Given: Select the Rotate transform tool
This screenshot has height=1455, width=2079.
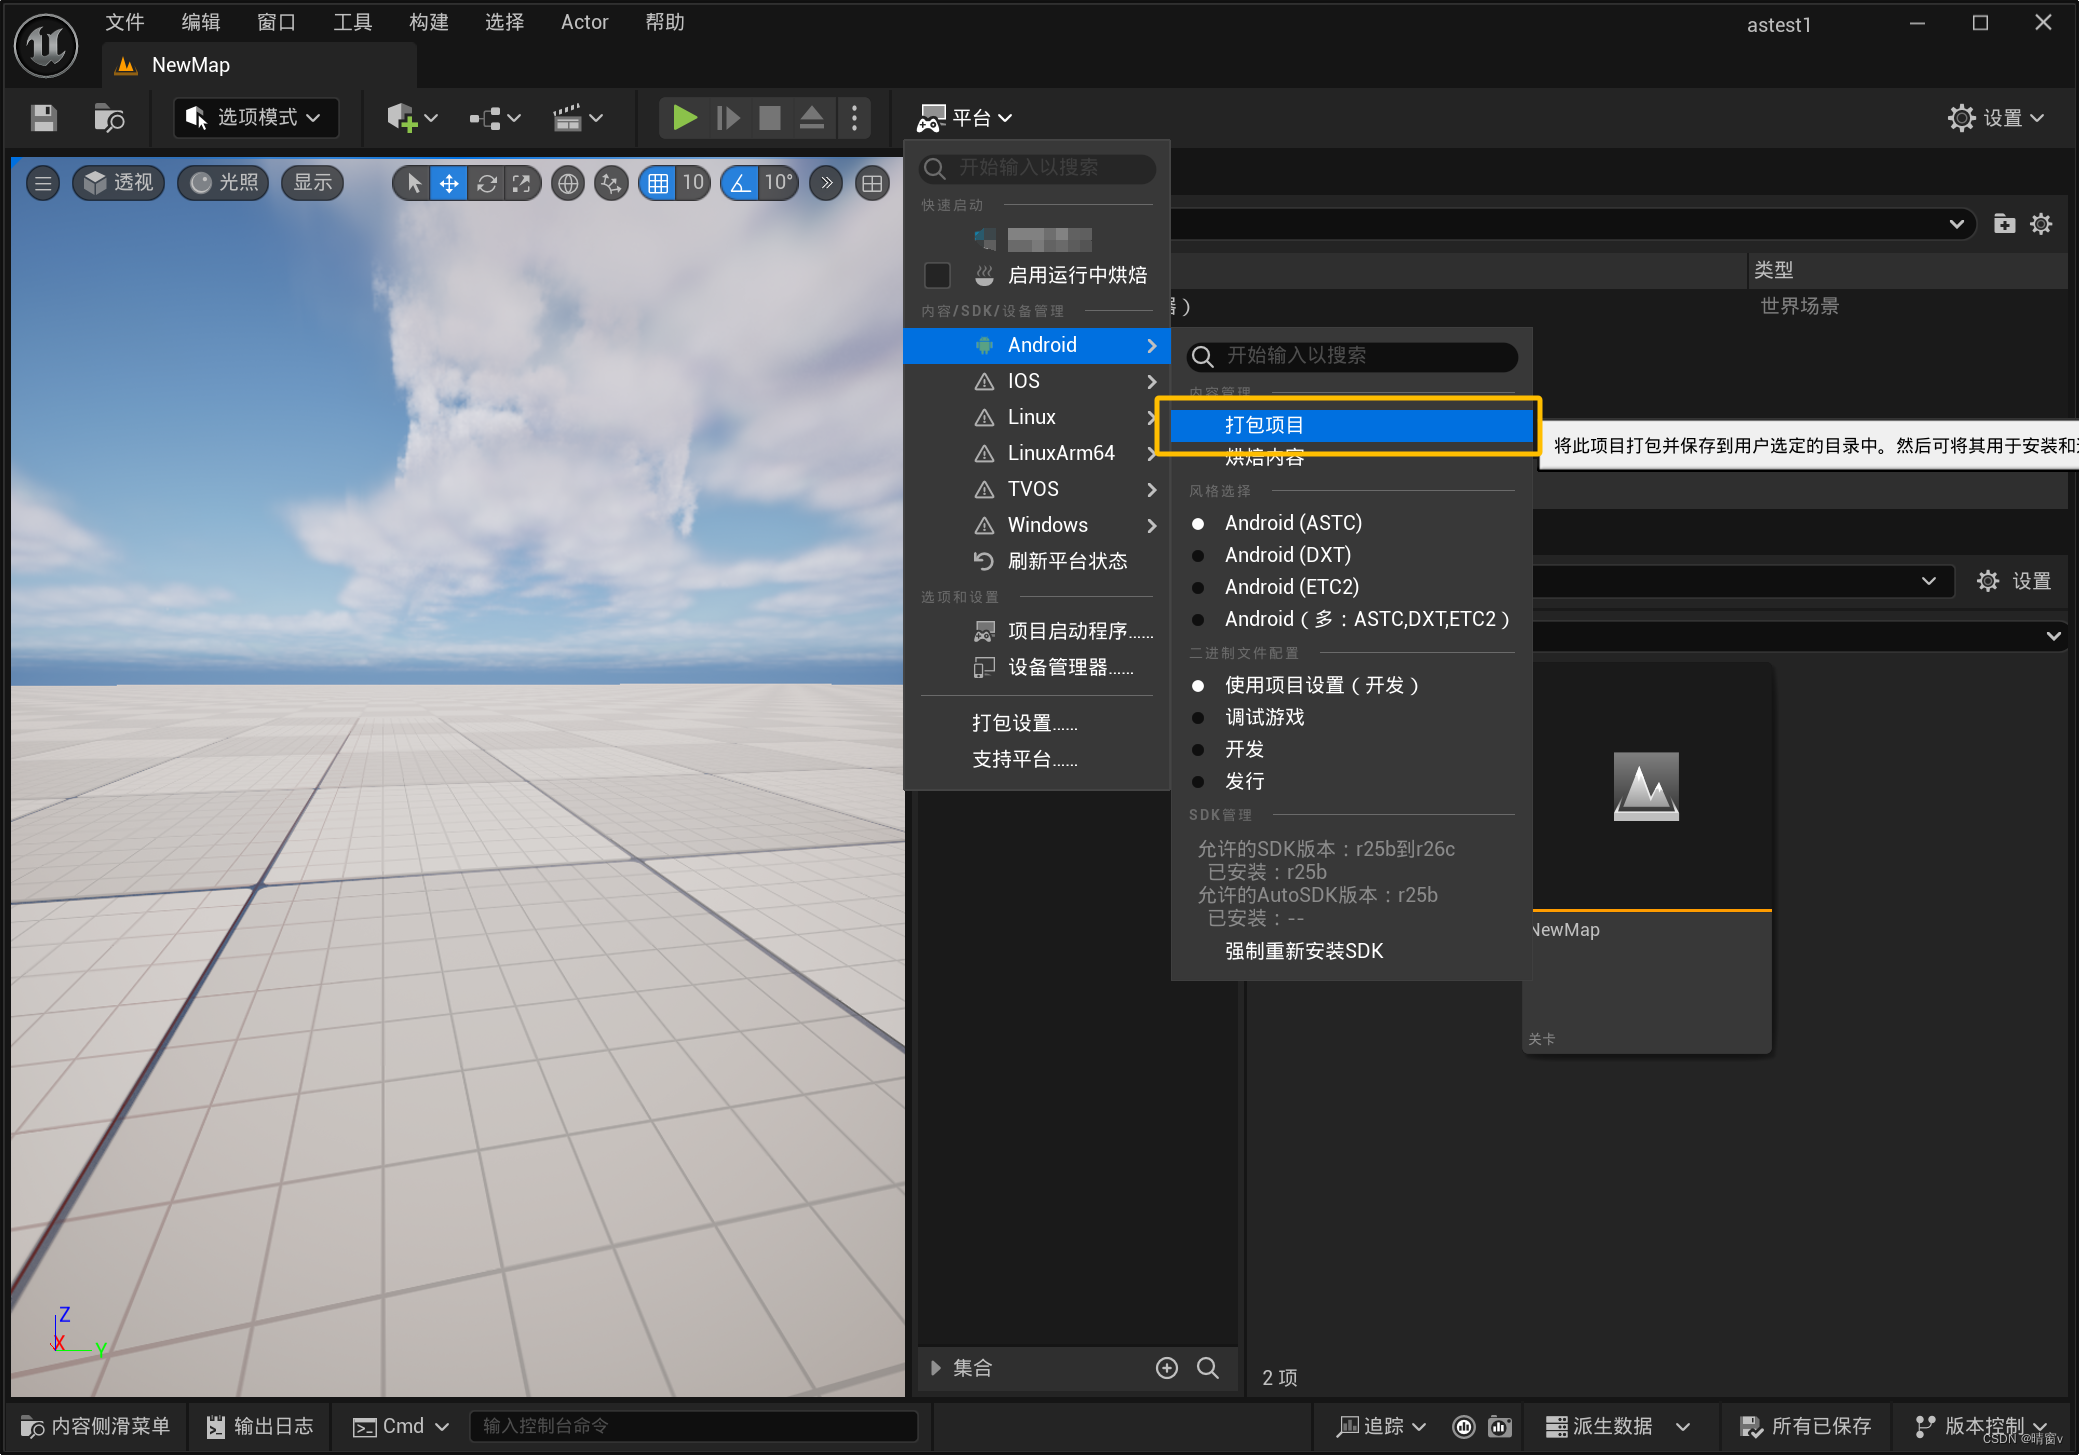Looking at the screenshot, I should point(486,183).
